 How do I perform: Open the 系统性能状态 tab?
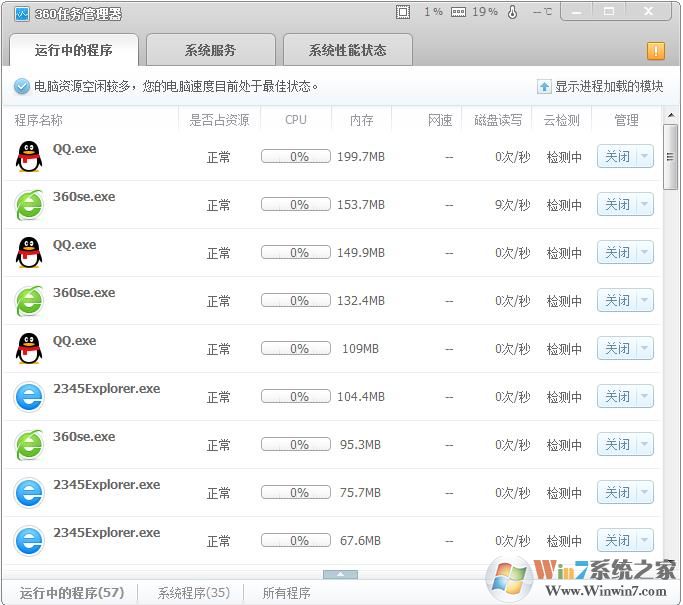tap(347, 50)
